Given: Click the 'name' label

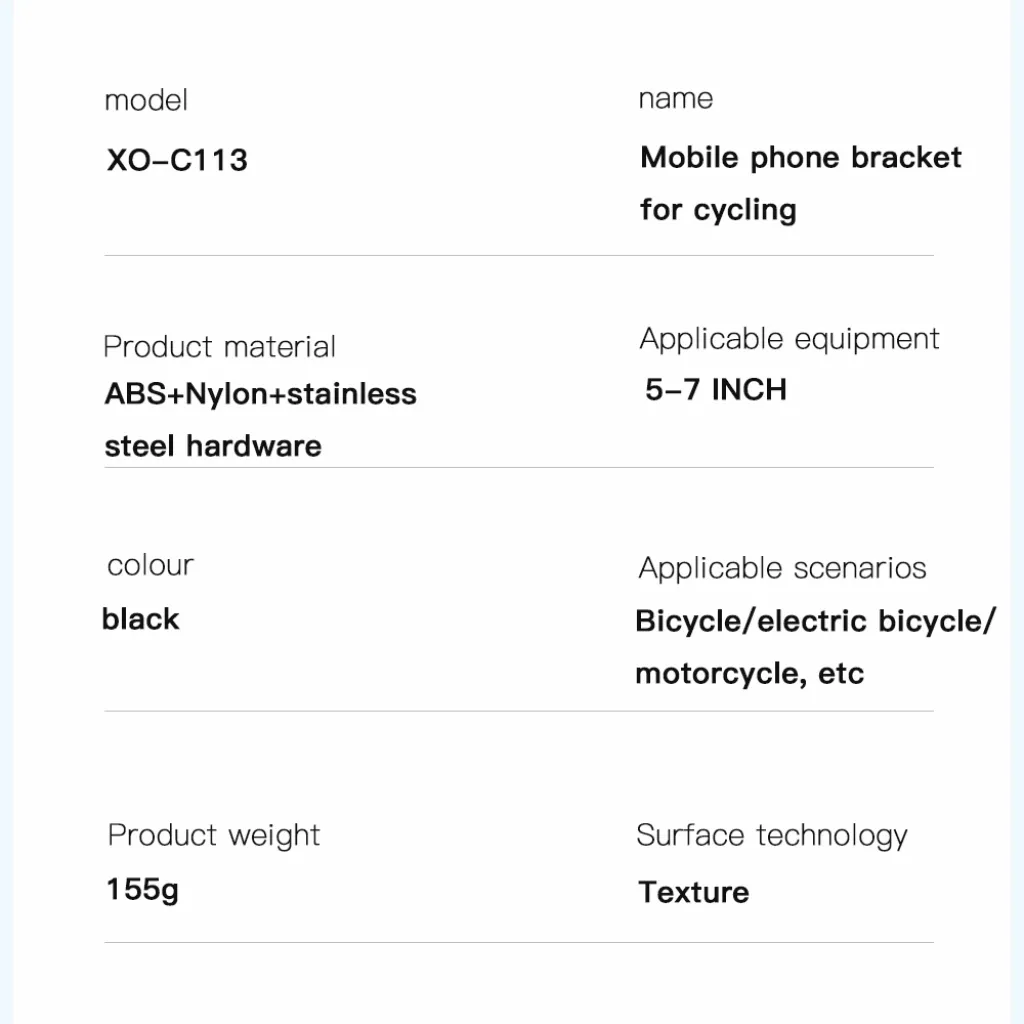Looking at the screenshot, I should [675, 99].
